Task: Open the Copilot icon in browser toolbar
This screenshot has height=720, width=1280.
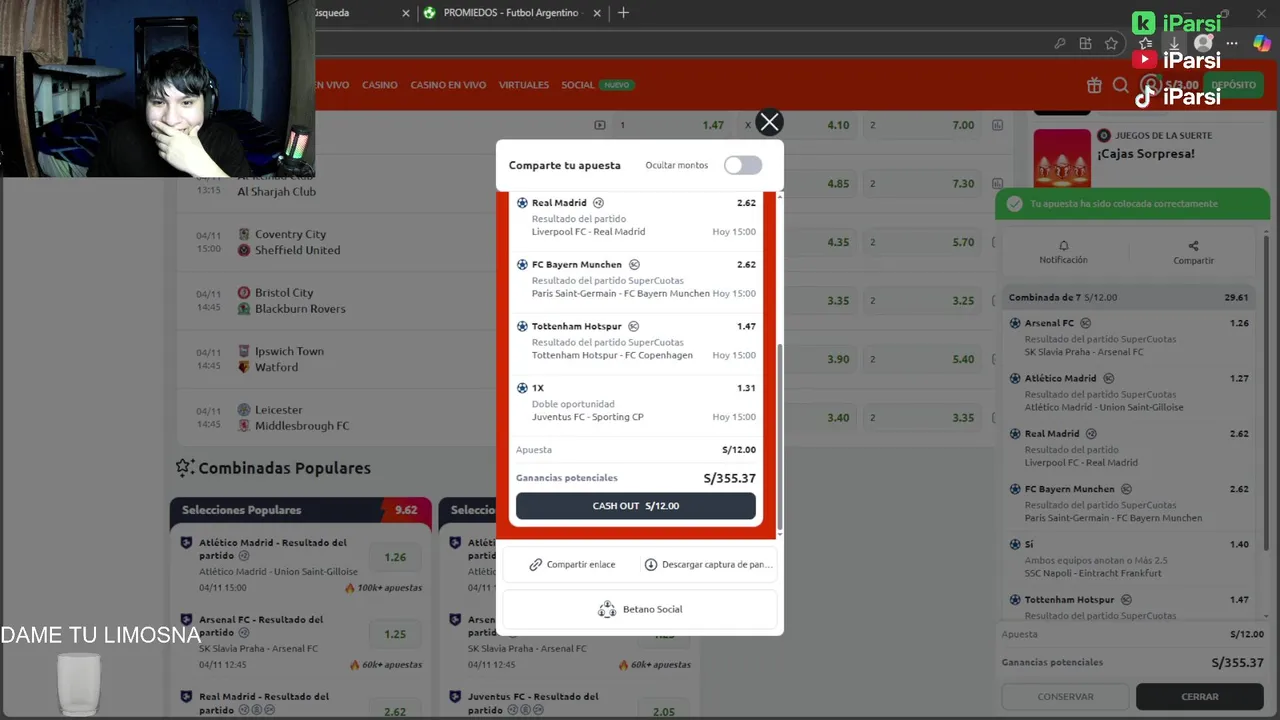Action: 1262,43
